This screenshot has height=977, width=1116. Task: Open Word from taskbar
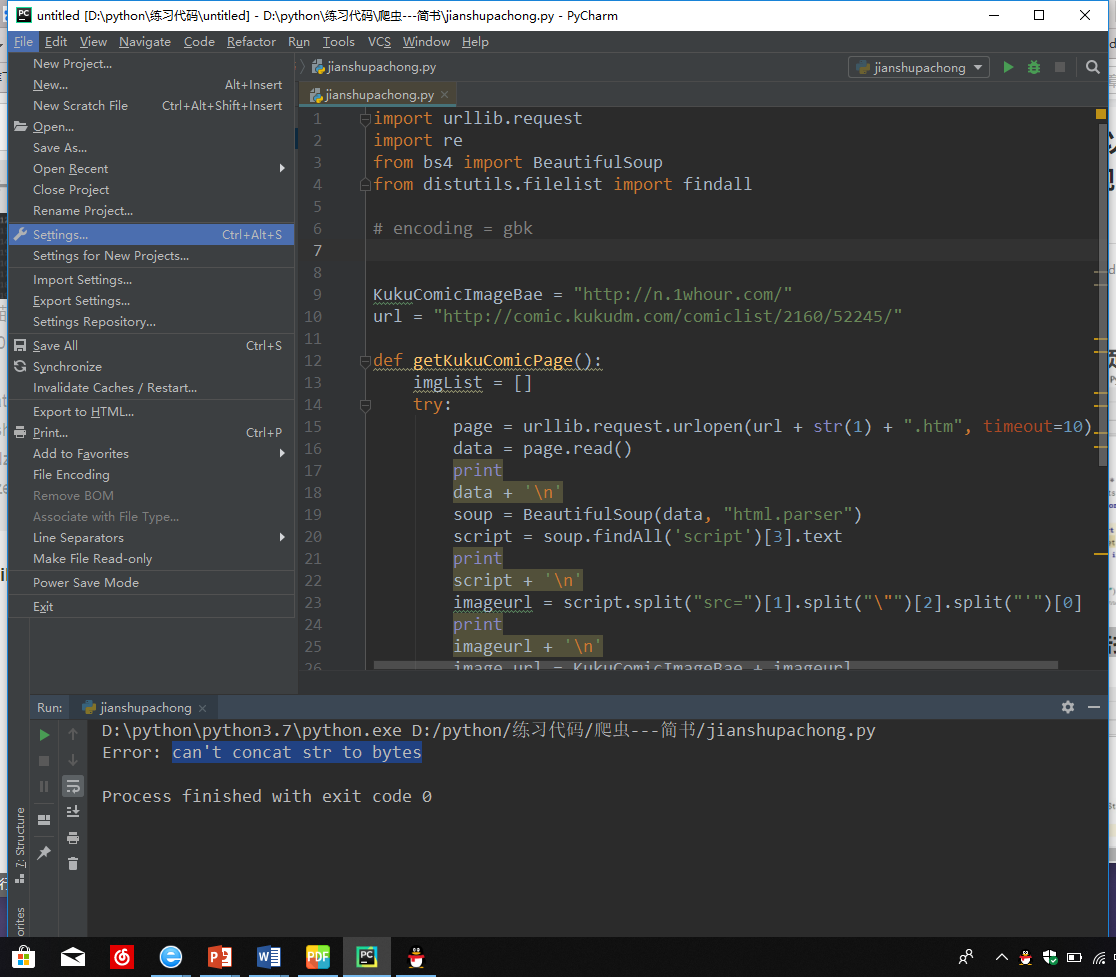[x=268, y=957]
